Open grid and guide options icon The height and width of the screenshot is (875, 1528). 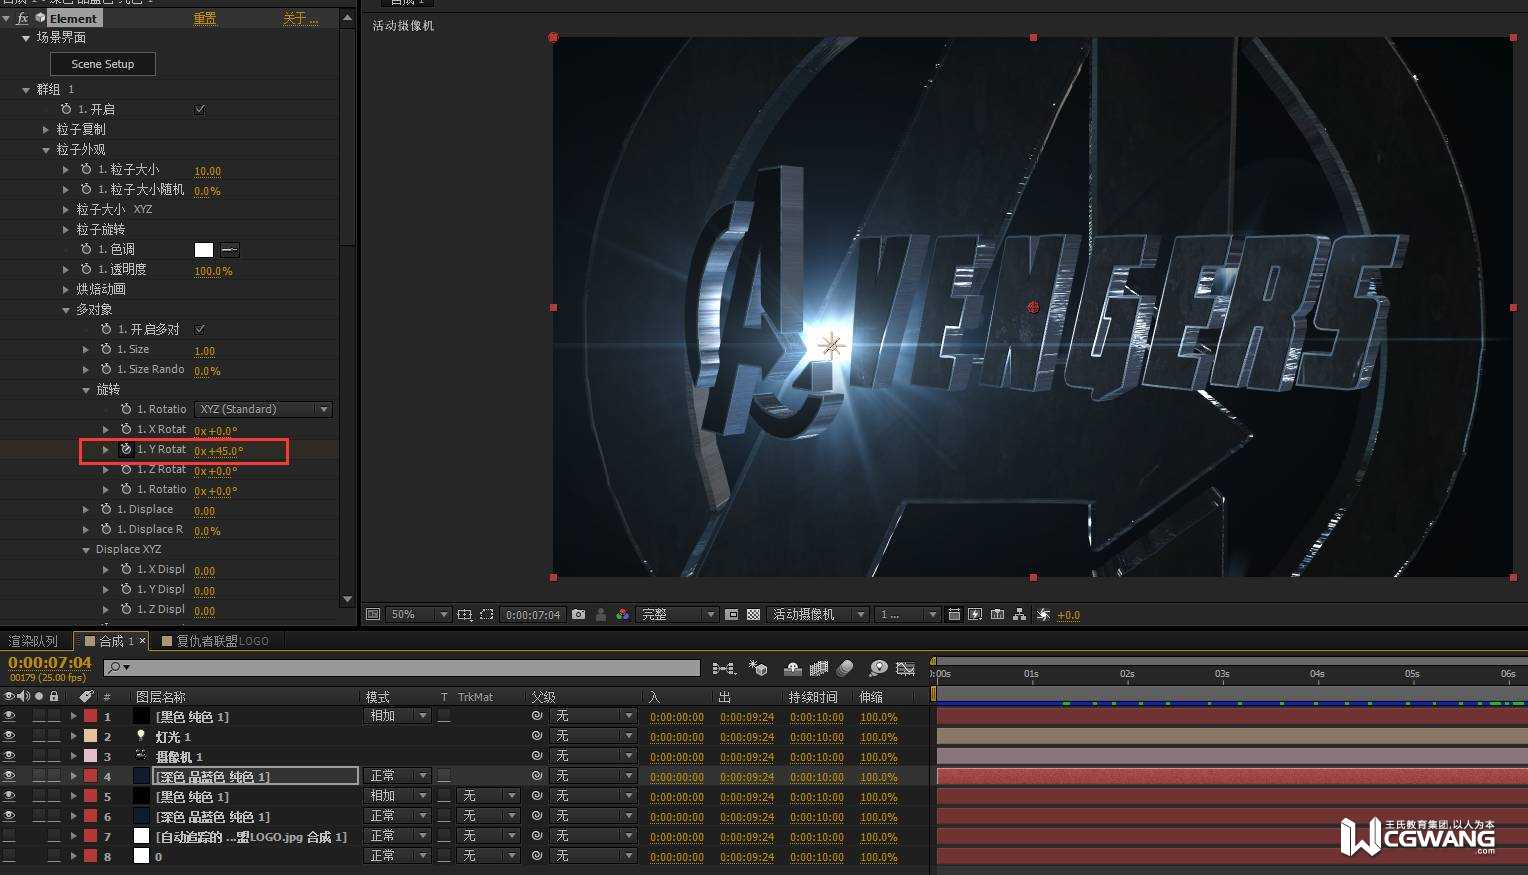[464, 614]
